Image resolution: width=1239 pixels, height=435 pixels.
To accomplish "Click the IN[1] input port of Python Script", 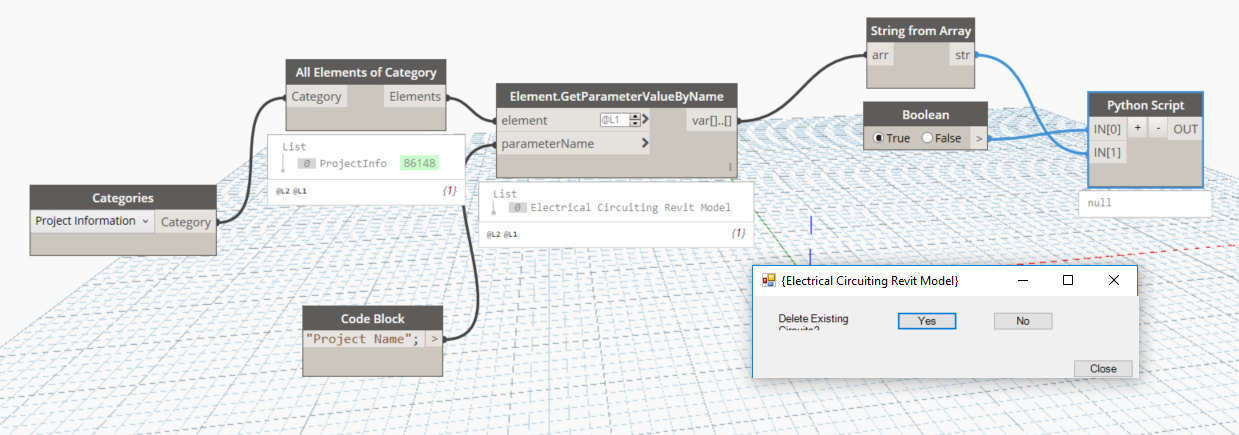I will (1106, 152).
